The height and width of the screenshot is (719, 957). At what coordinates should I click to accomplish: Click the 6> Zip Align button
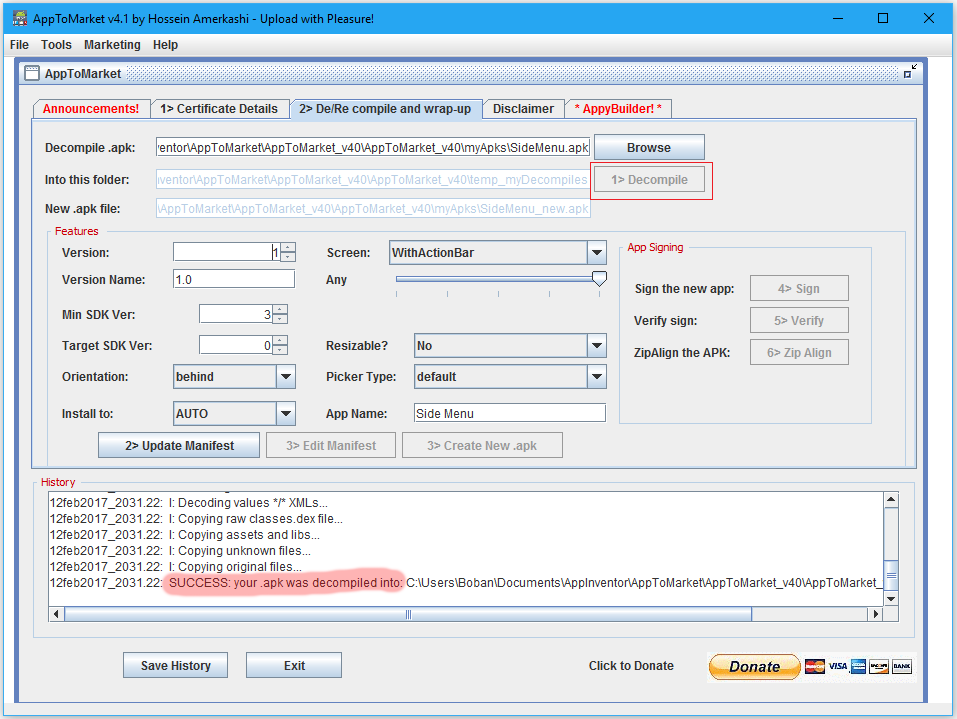[799, 352]
